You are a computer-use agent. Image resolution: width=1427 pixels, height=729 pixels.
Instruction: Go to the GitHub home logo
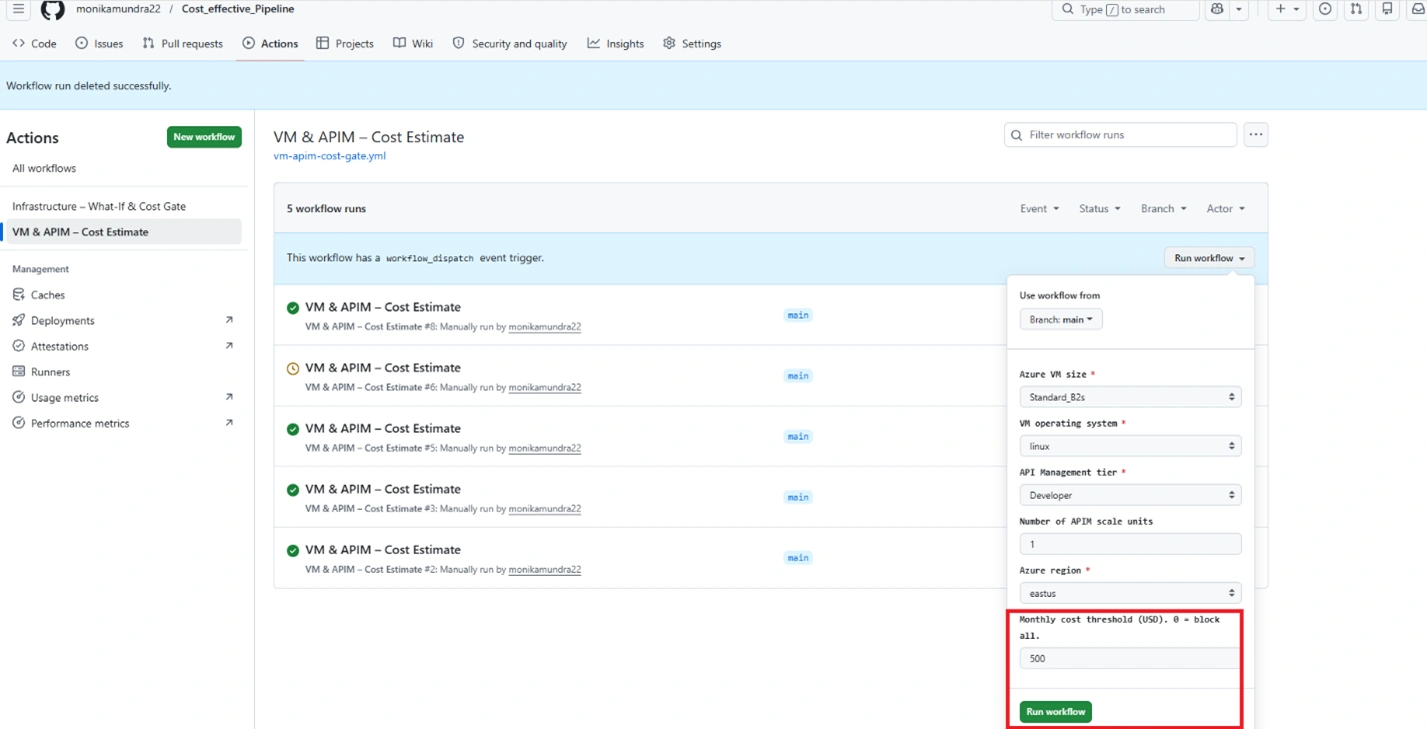[52, 9]
